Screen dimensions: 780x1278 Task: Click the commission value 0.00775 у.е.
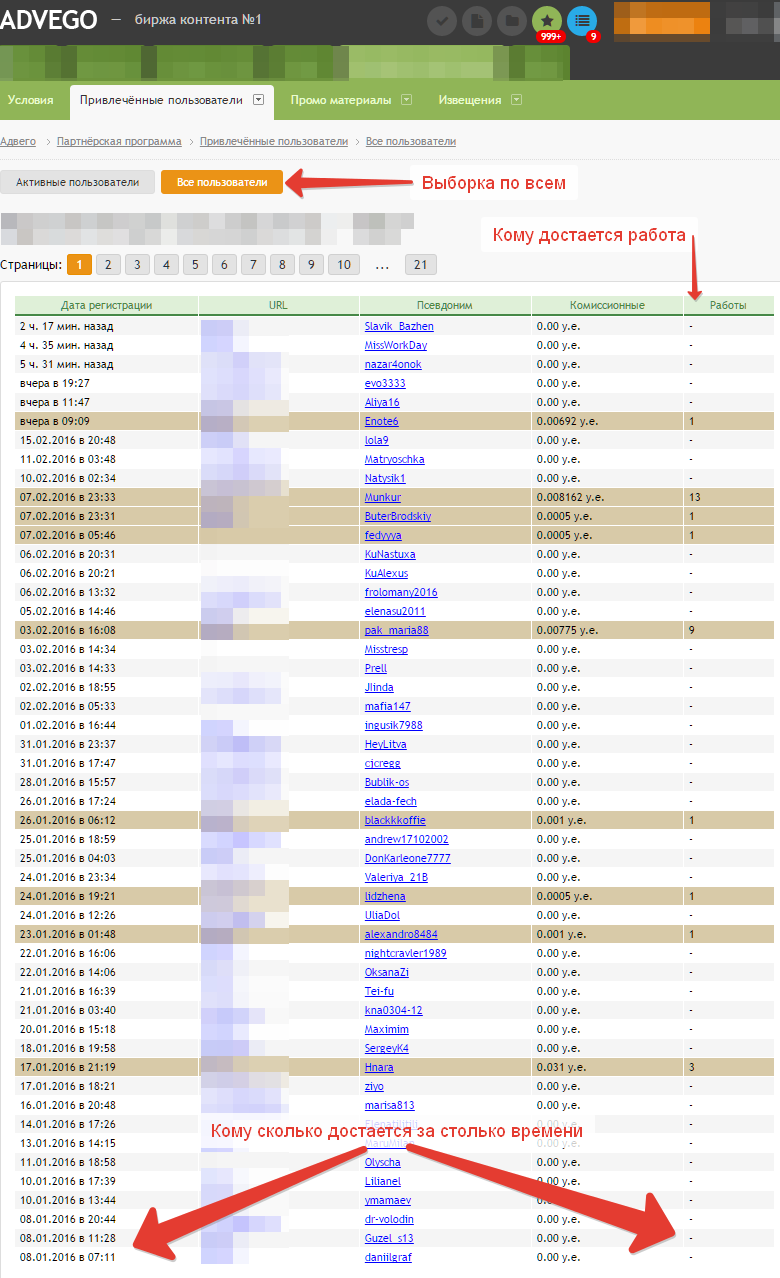click(x=567, y=630)
